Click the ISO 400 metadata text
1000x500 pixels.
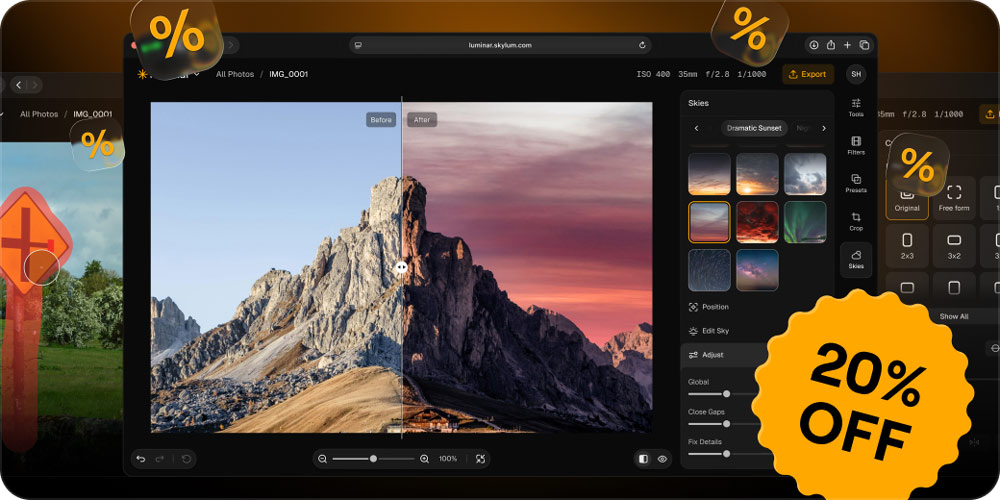(653, 74)
